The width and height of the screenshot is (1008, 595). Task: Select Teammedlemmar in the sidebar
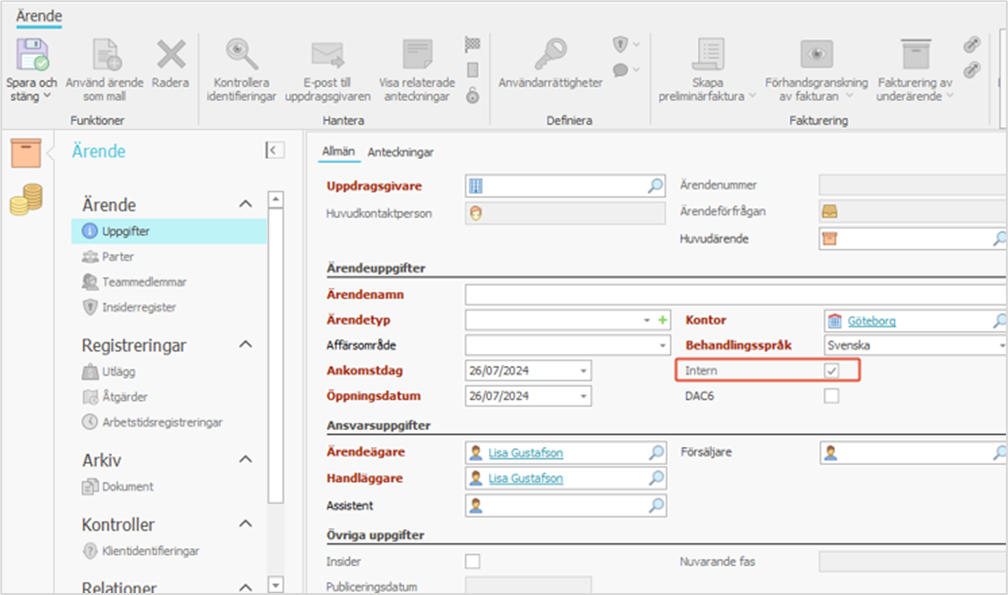point(144,282)
